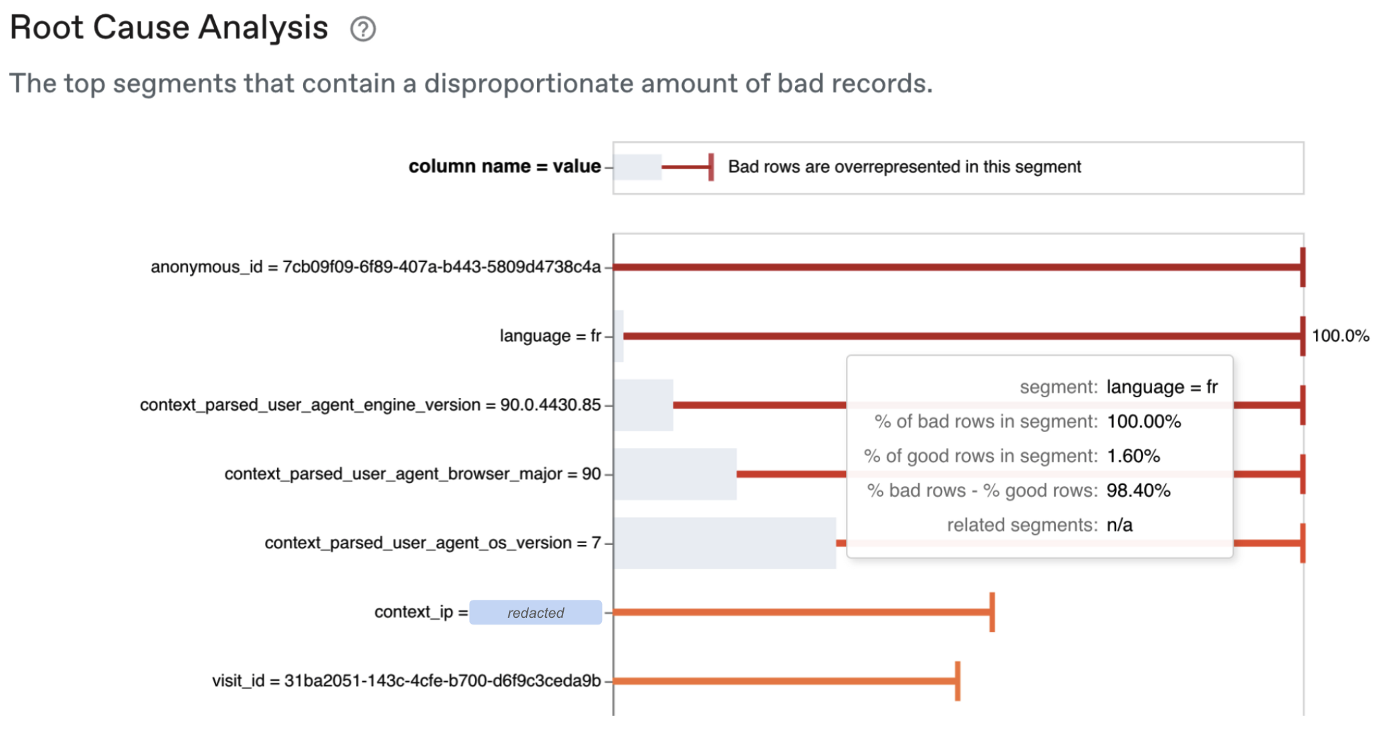Click the orange visit_id bar
Image resolution: width=1400 pixels, height=746 pixels.
point(786,681)
